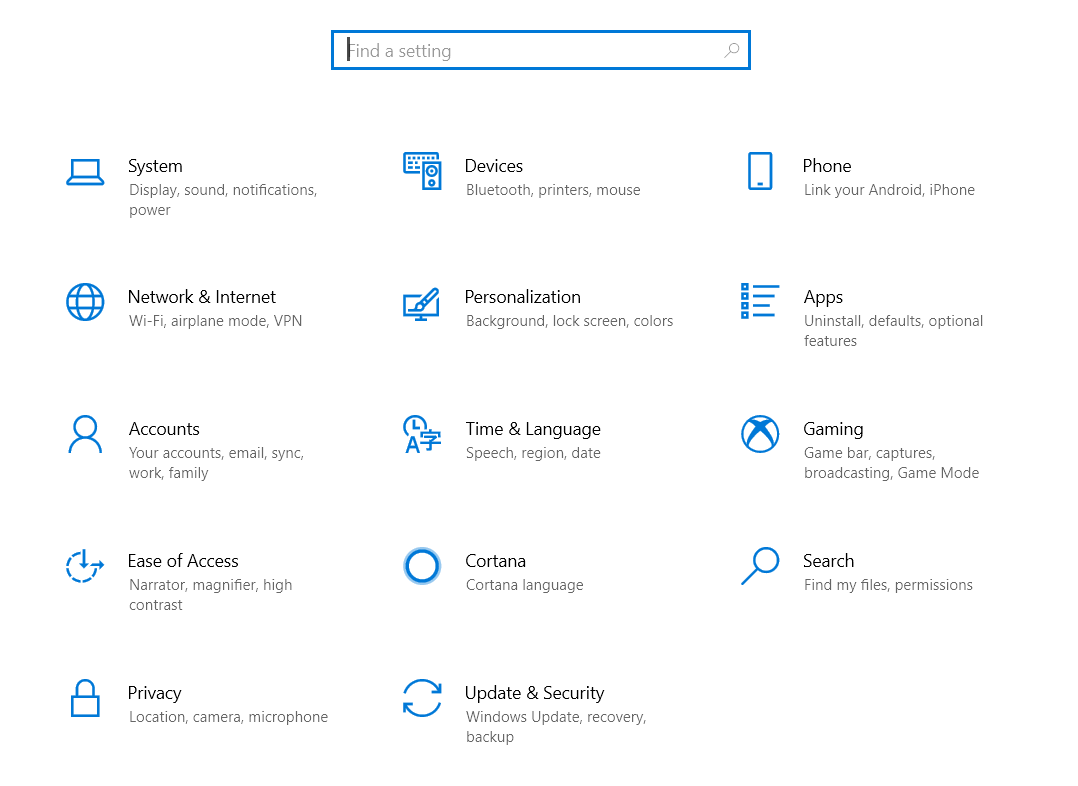This screenshot has width=1078, height=786.
Task: Click 'Windows Update, recovery, backup' description
Action: [x=556, y=727]
